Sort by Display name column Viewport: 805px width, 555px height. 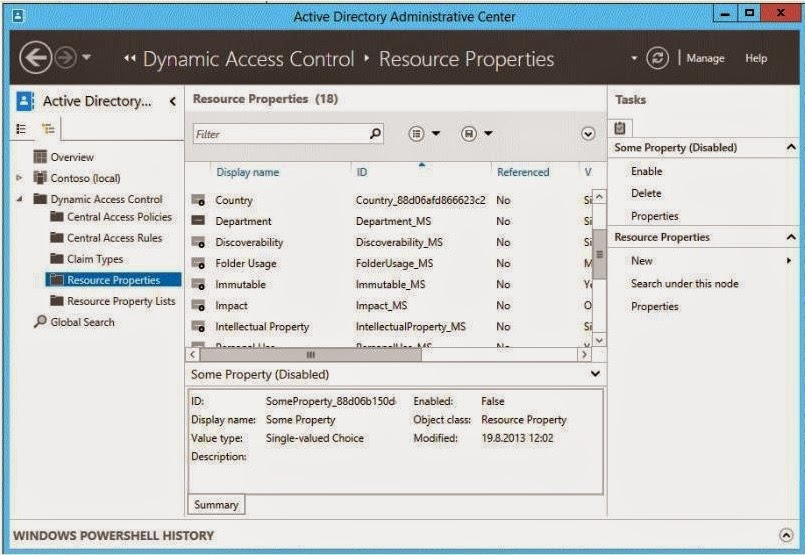coord(247,172)
